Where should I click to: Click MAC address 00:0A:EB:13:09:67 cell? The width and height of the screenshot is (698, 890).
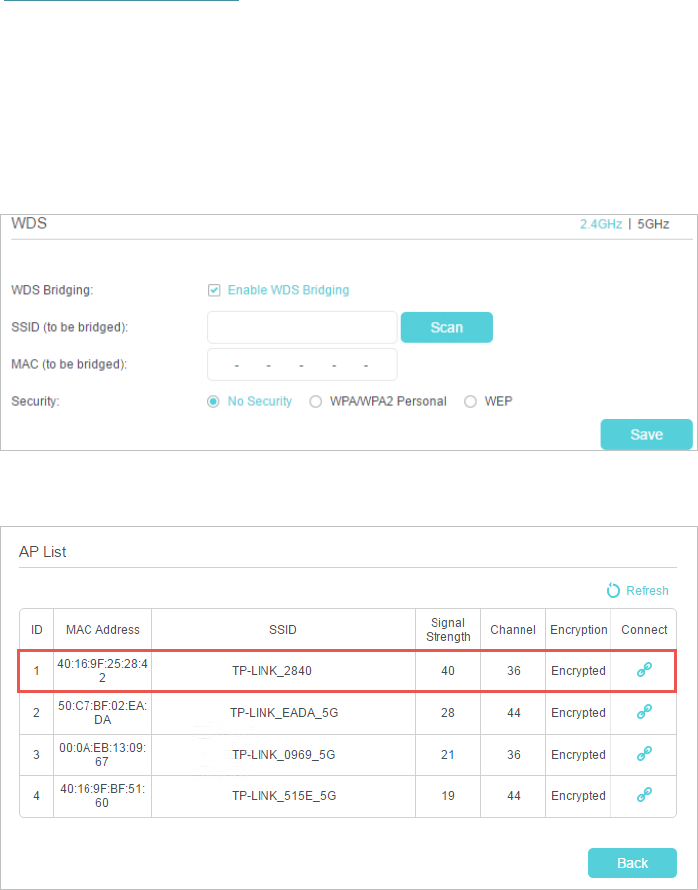click(103, 754)
